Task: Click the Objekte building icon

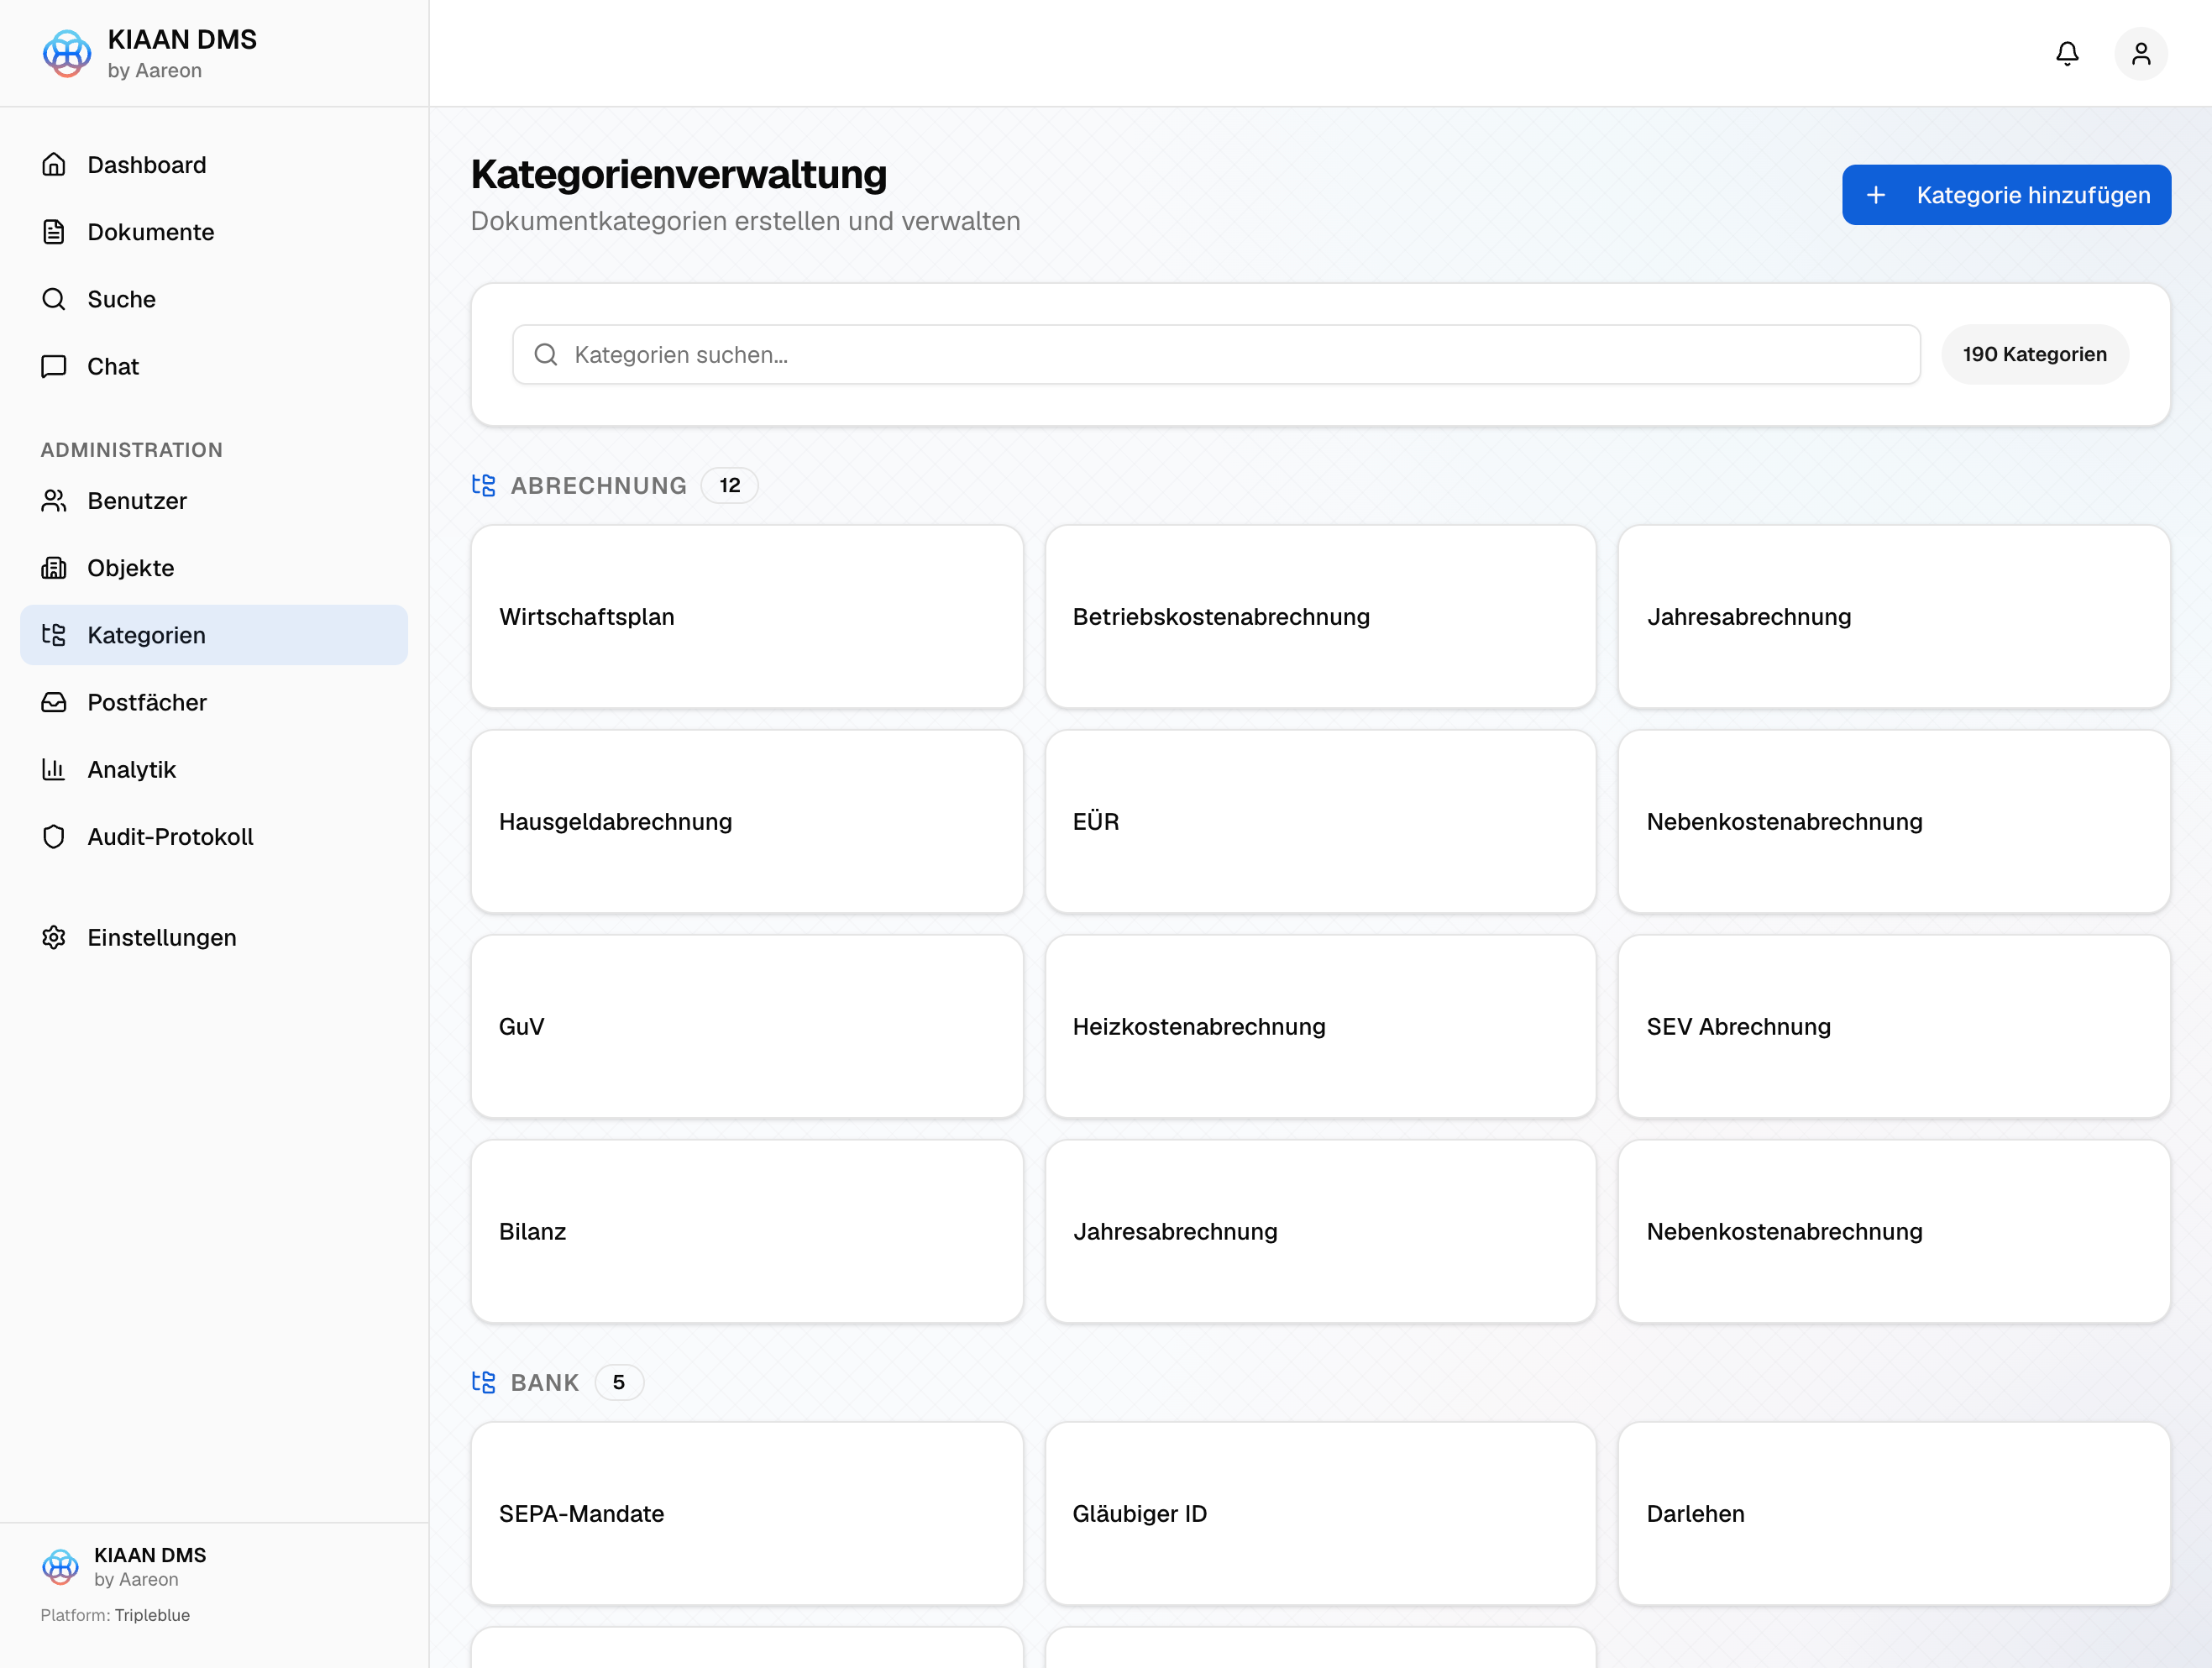Action: pos(54,567)
